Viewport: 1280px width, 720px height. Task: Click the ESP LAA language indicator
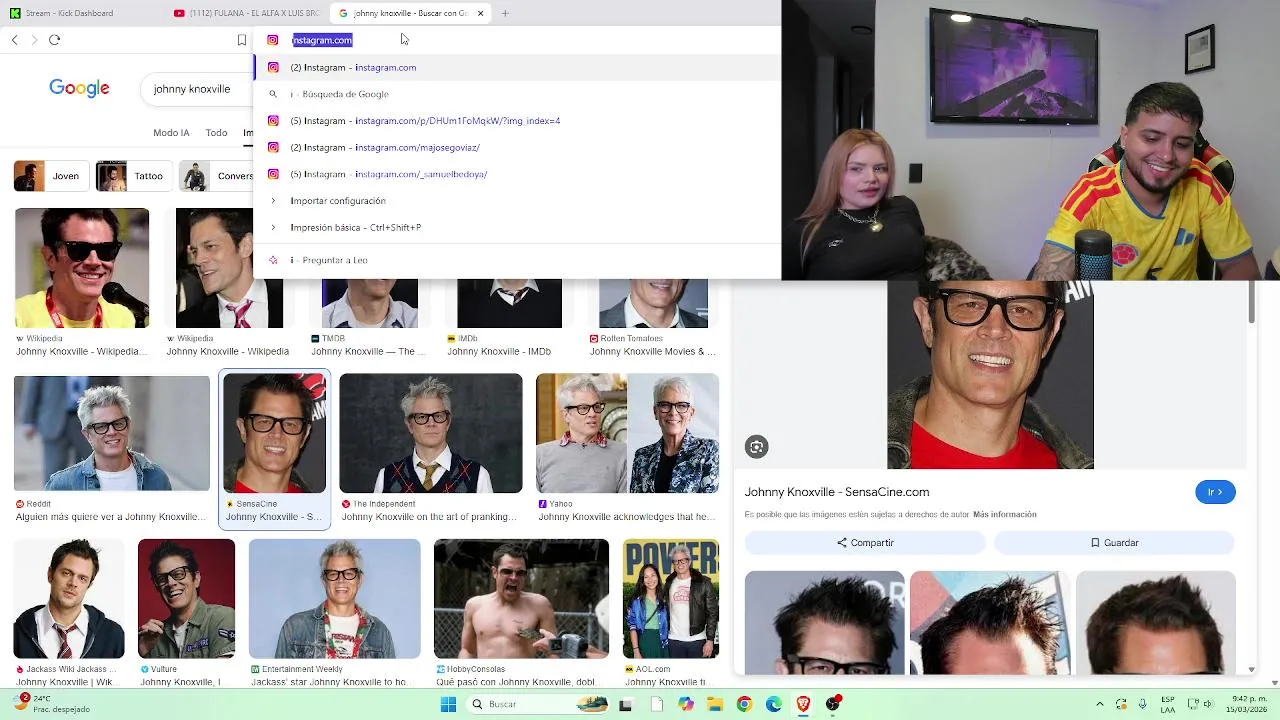pyautogui.click(x=1168, y=704)
